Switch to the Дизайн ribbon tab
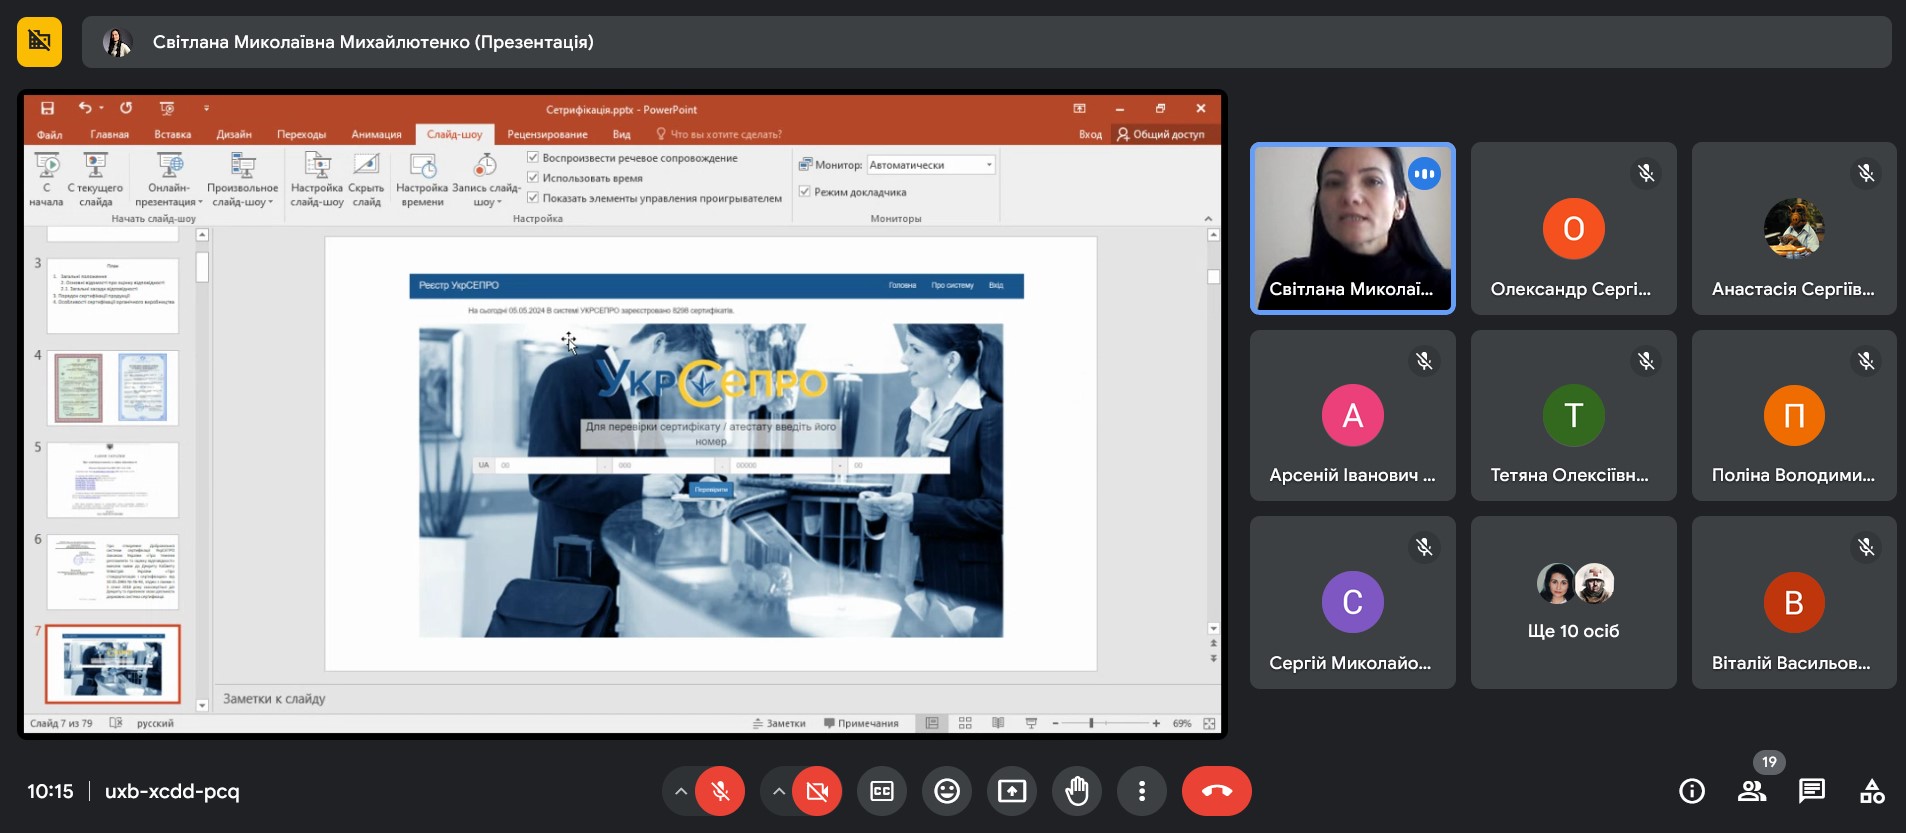The image size is (1906, 833). [x=234, y=134]
